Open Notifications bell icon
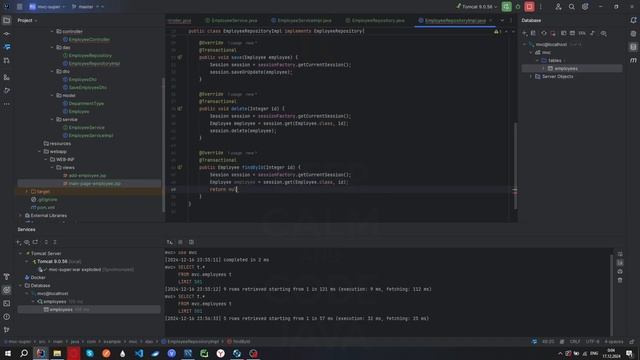This screenshot has height=360, width=640. [633, 20]
